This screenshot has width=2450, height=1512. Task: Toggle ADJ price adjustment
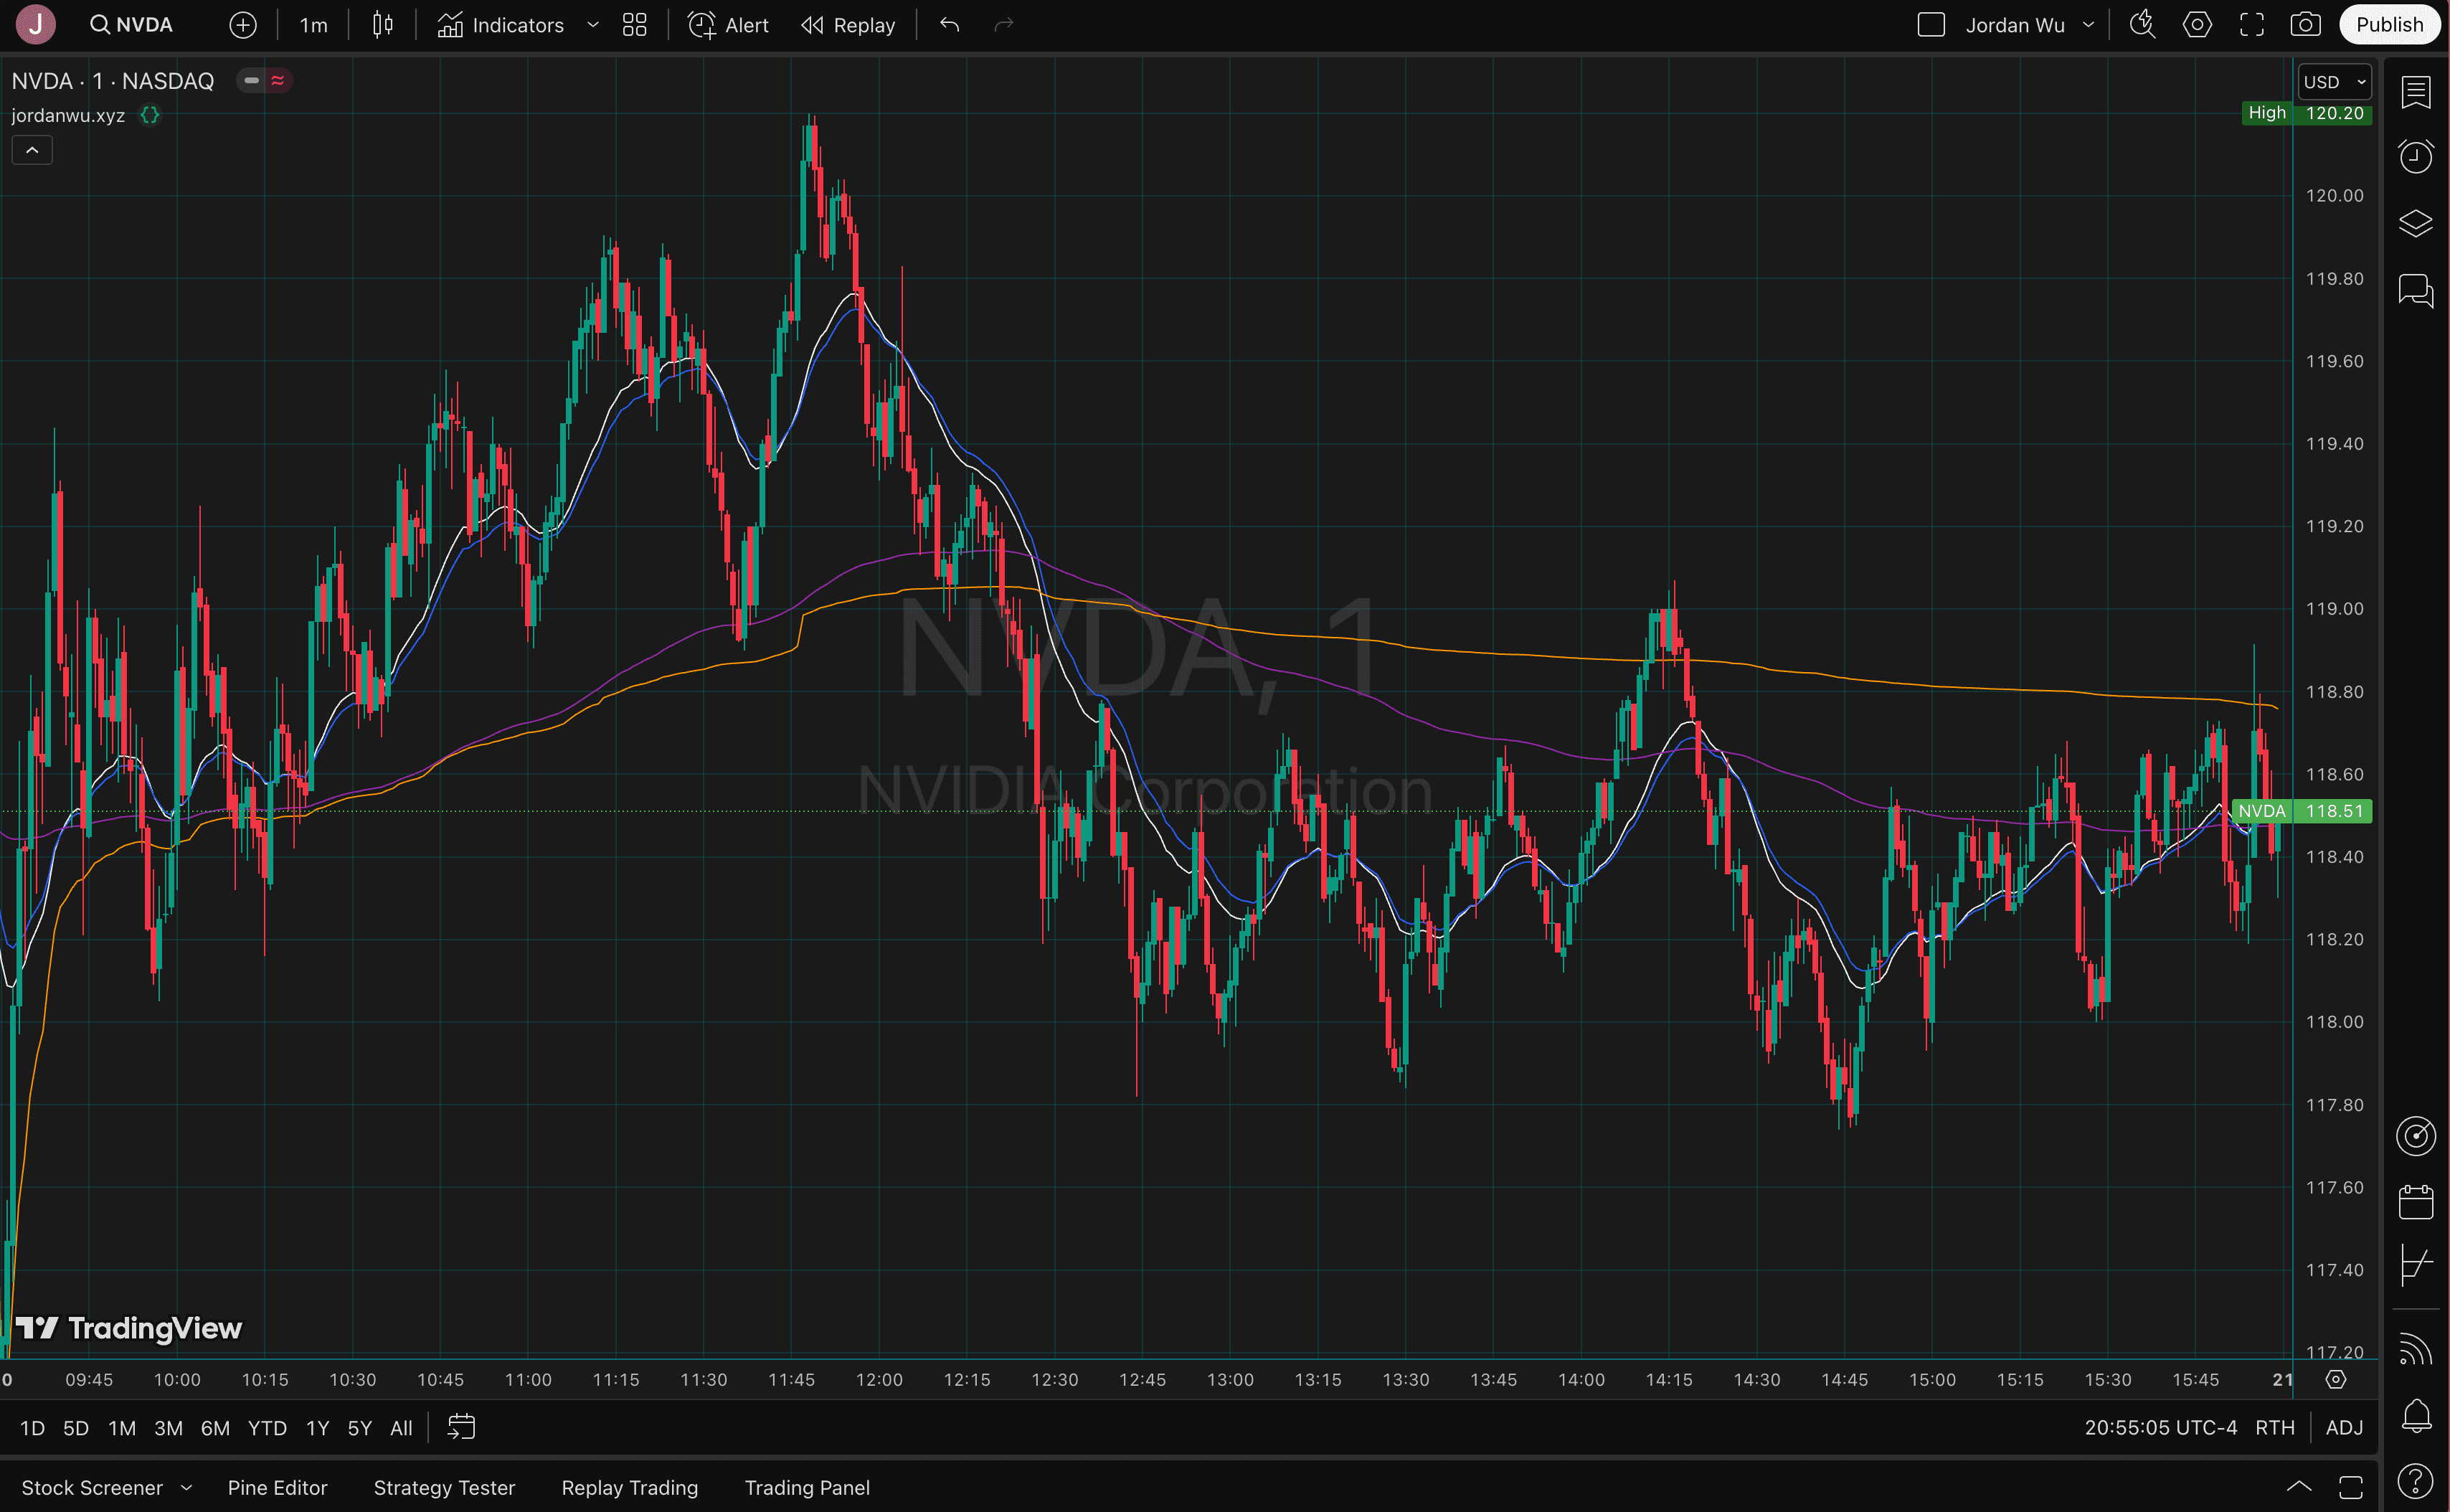(x=2343, y=1428)
